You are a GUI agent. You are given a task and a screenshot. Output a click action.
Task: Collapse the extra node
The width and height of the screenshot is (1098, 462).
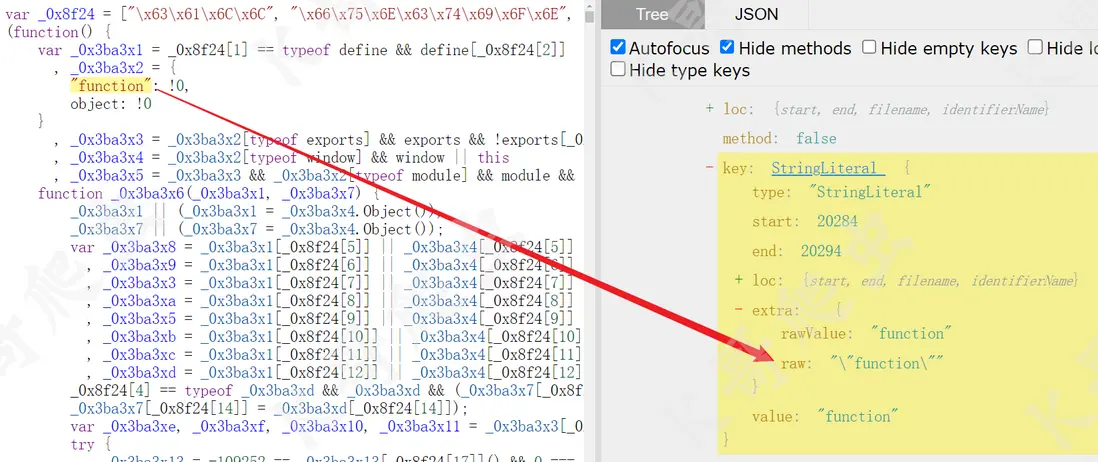tap(739, 309)
